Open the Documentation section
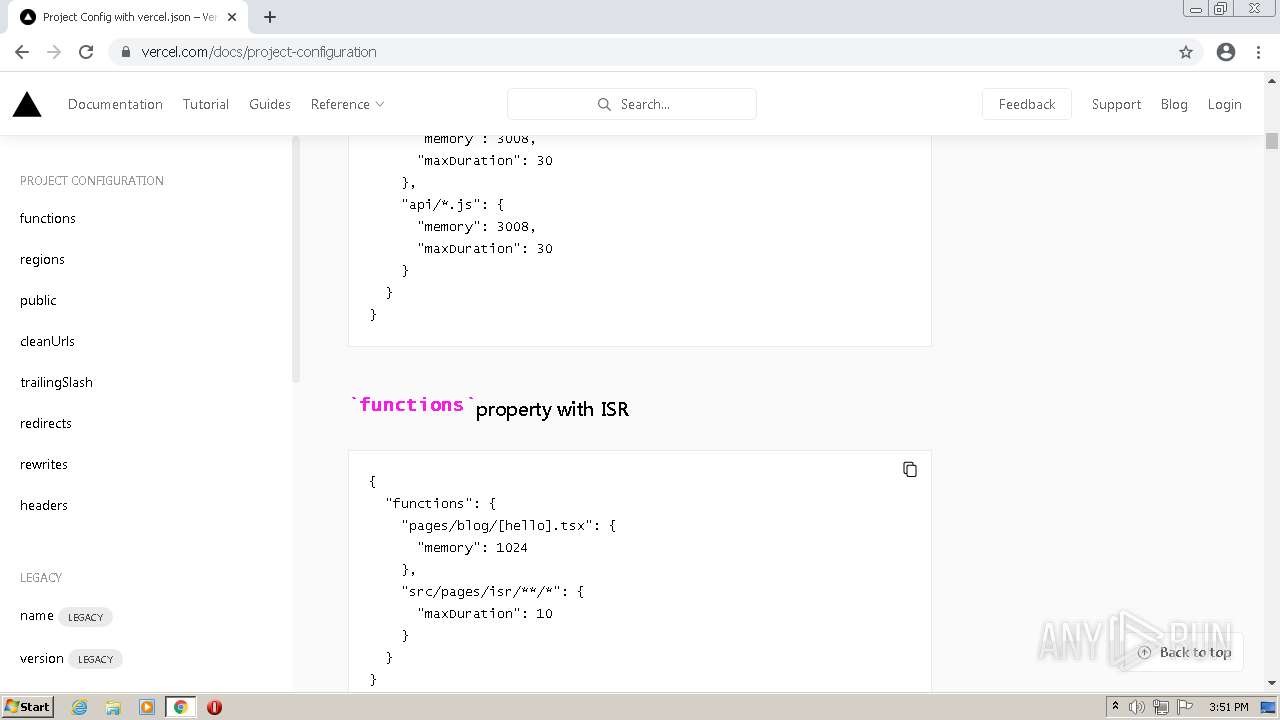 (115, 104)
